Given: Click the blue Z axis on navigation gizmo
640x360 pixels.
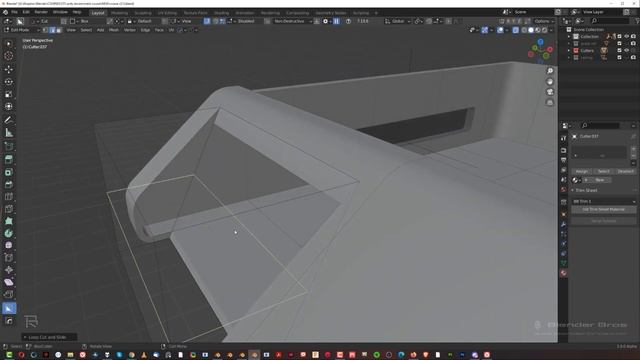Looking at the screenshot, I should tap(540, 42).
